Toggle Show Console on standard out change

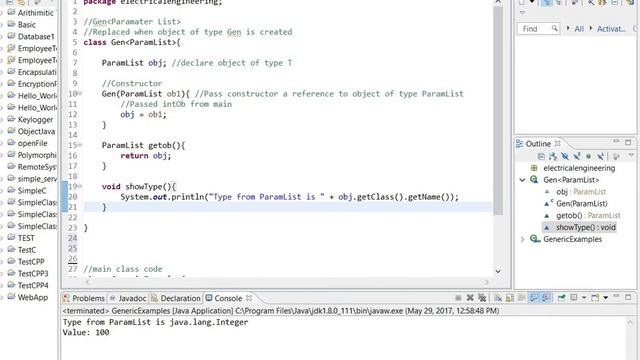[x=534, y=298]
